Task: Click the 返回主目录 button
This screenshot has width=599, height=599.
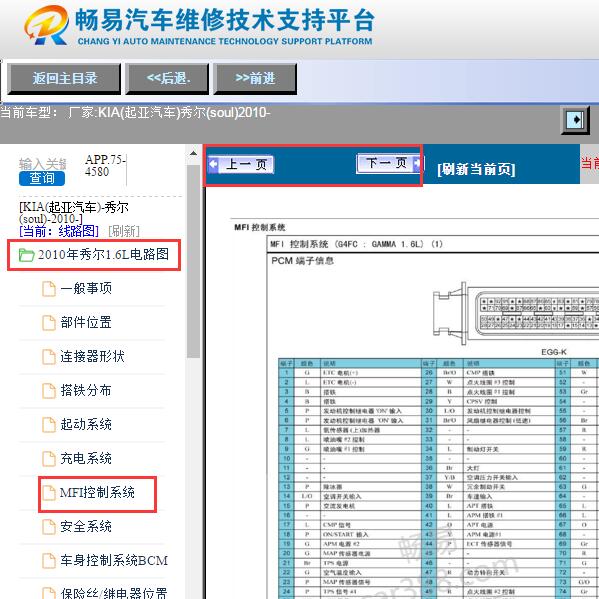Action: [64, 79]
